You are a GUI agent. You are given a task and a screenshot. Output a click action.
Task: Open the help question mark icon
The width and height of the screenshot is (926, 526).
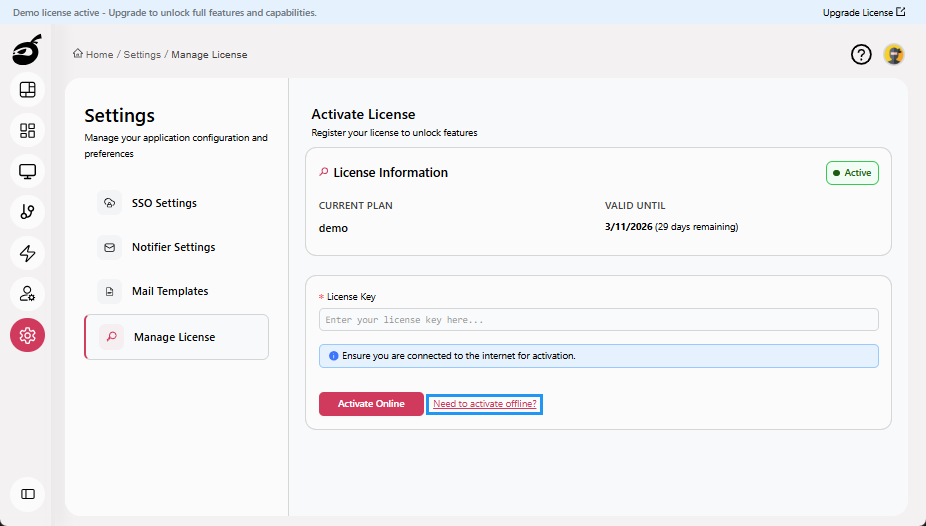point(861,55)
